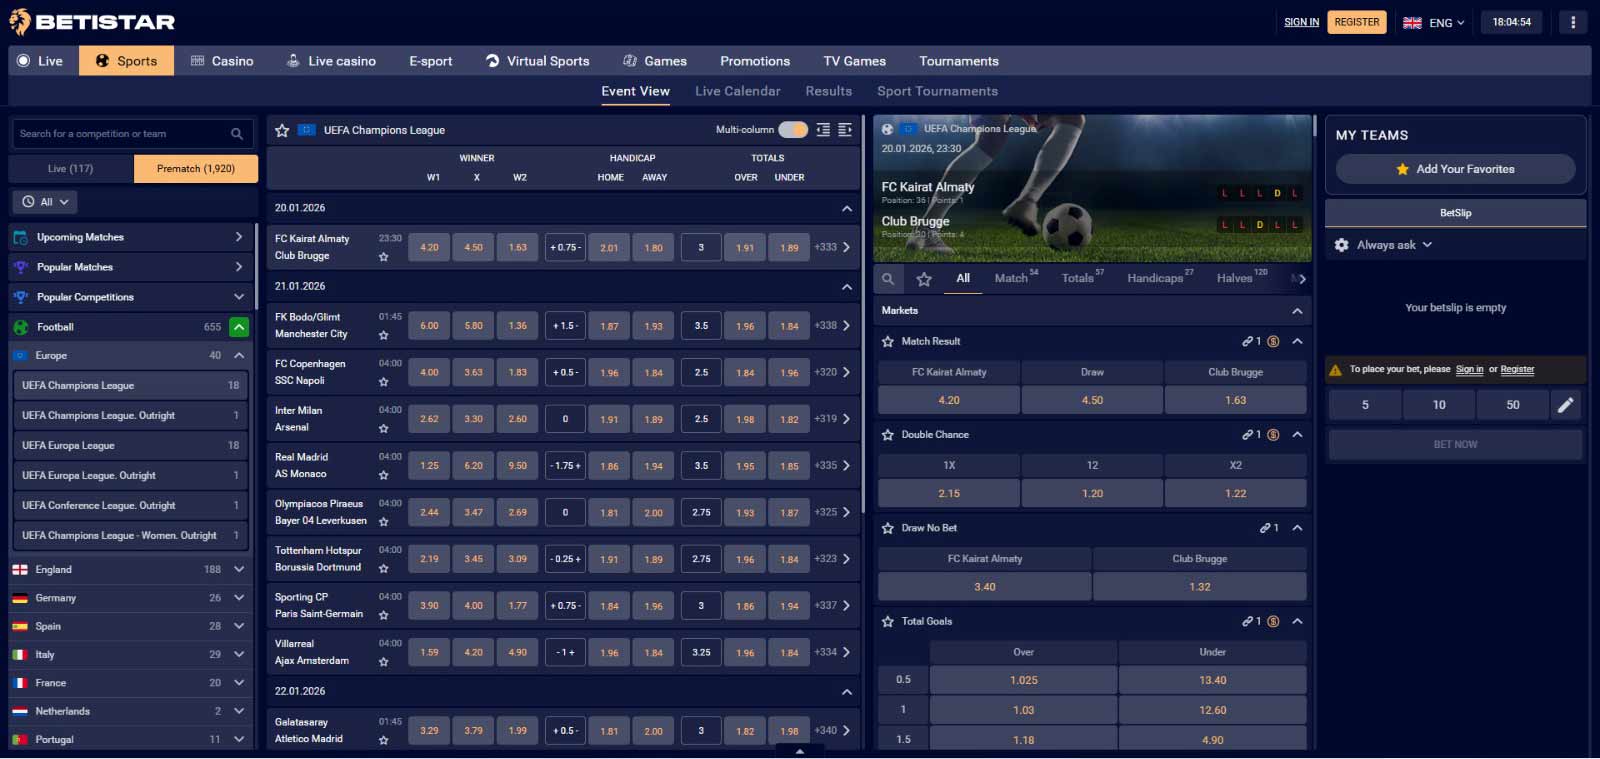Click the search magnifier in competition search
1600x759 pixels.
pyautogui.click(x=237, y=134)
